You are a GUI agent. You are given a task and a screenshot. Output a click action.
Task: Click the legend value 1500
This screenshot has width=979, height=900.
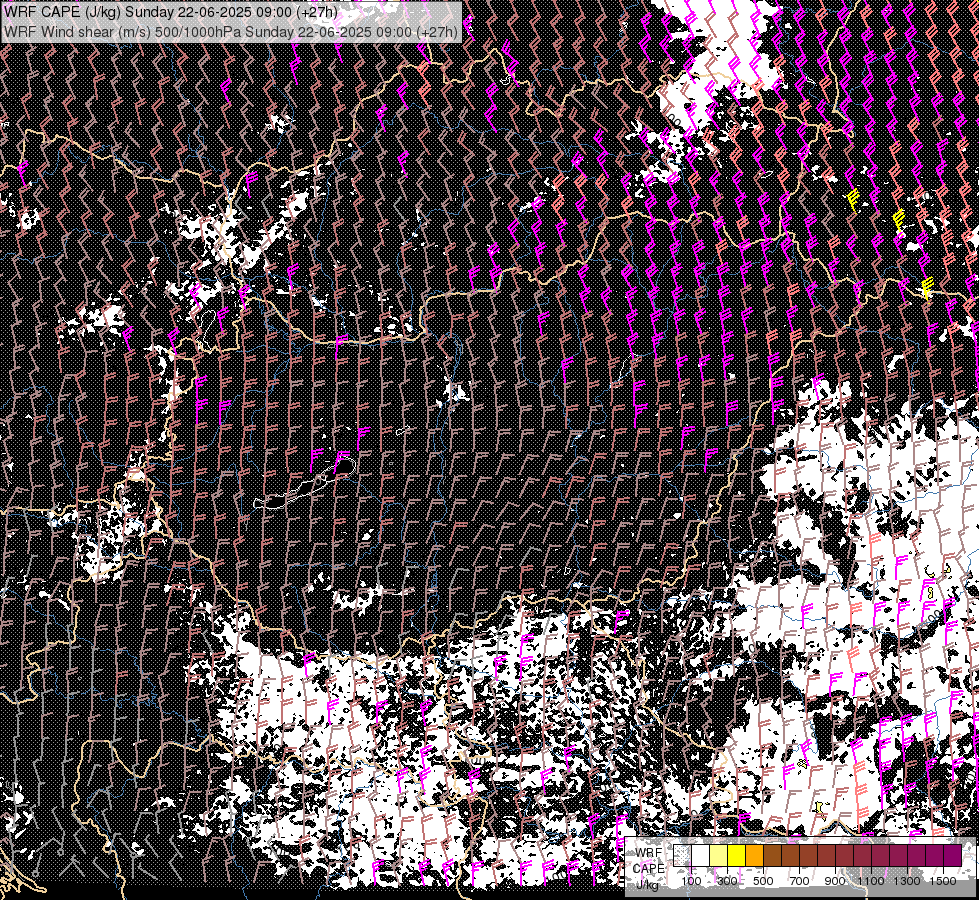(x=943, y=881)
